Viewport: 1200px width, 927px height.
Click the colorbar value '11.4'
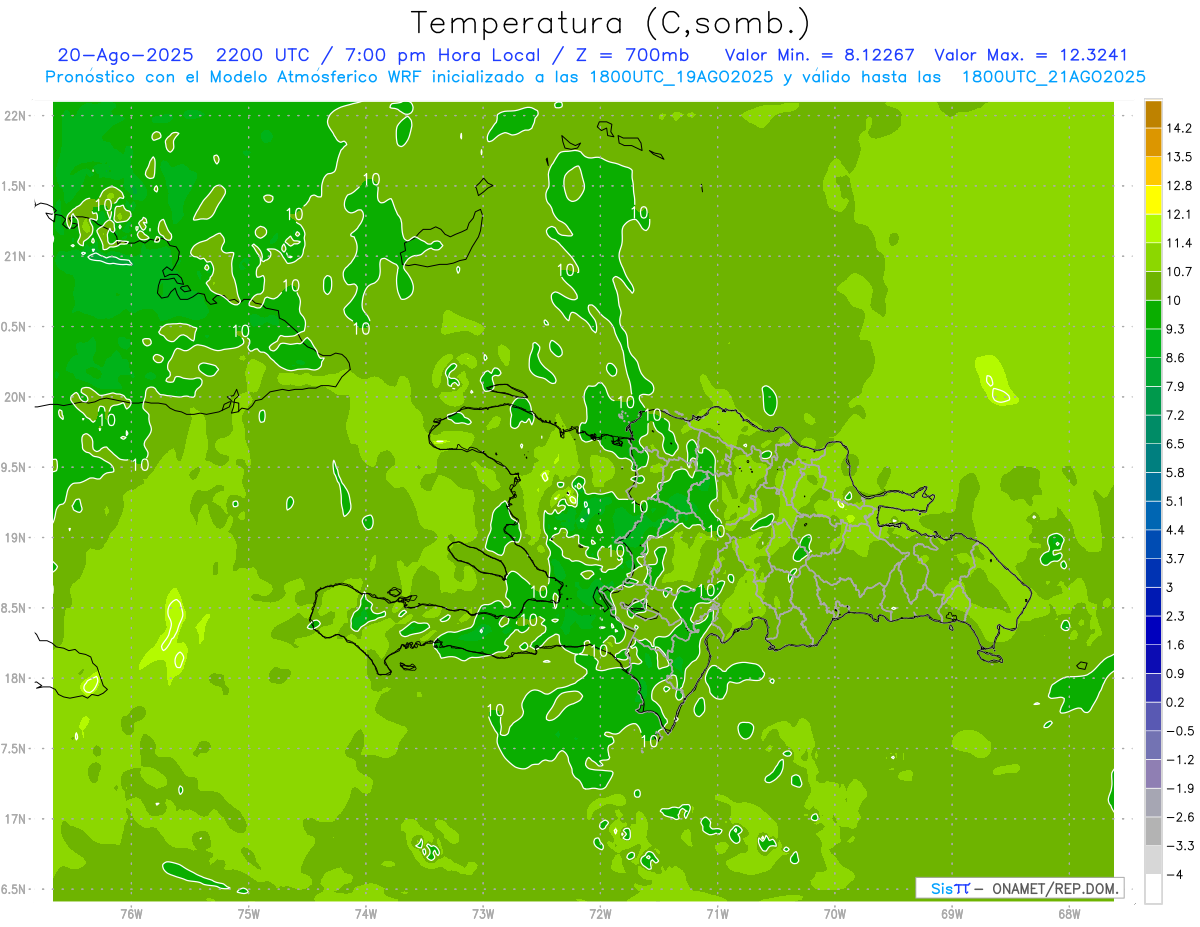(x=1179, y=243)
